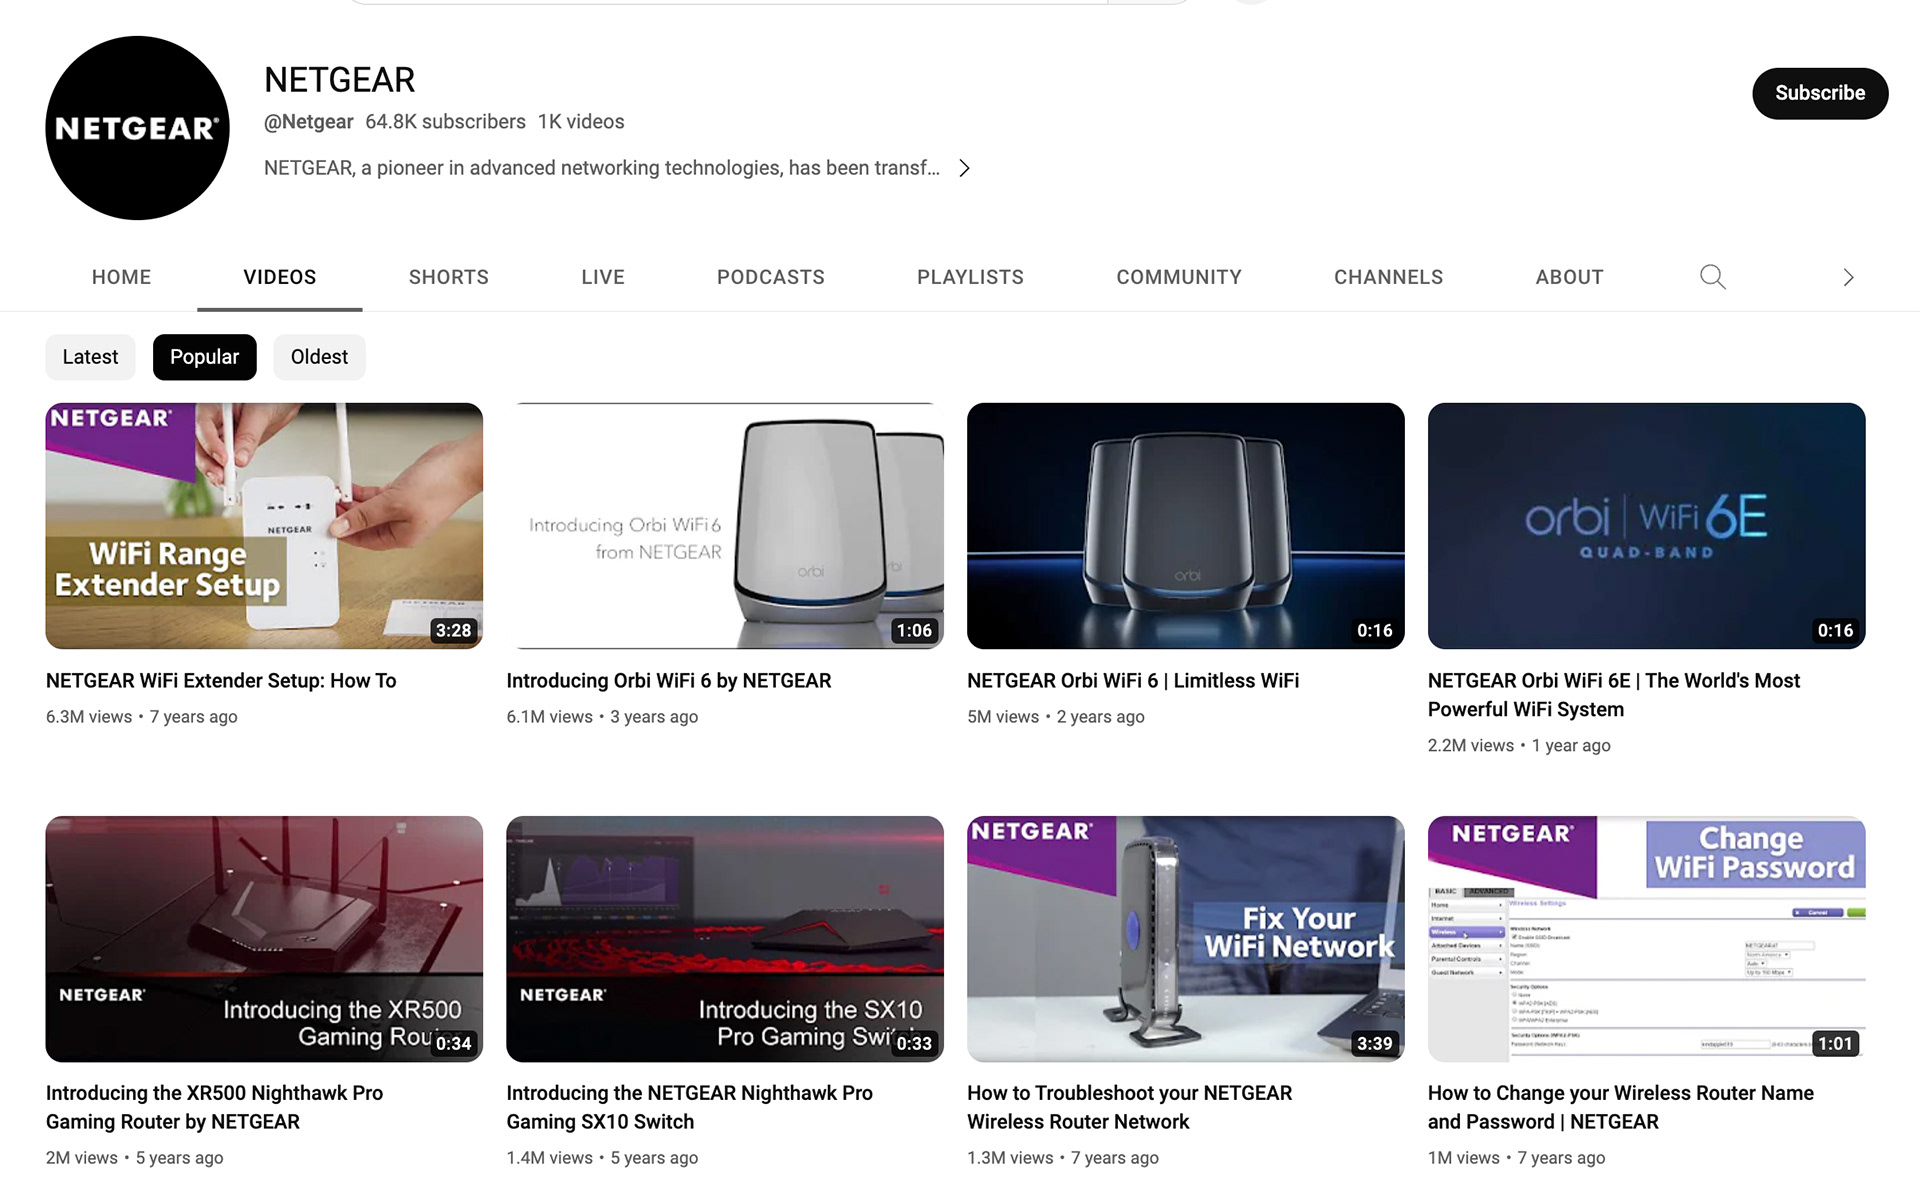Click the @Netgear handle text
Viewport: 1920px width, 1198px height.
tap(308, 122)
